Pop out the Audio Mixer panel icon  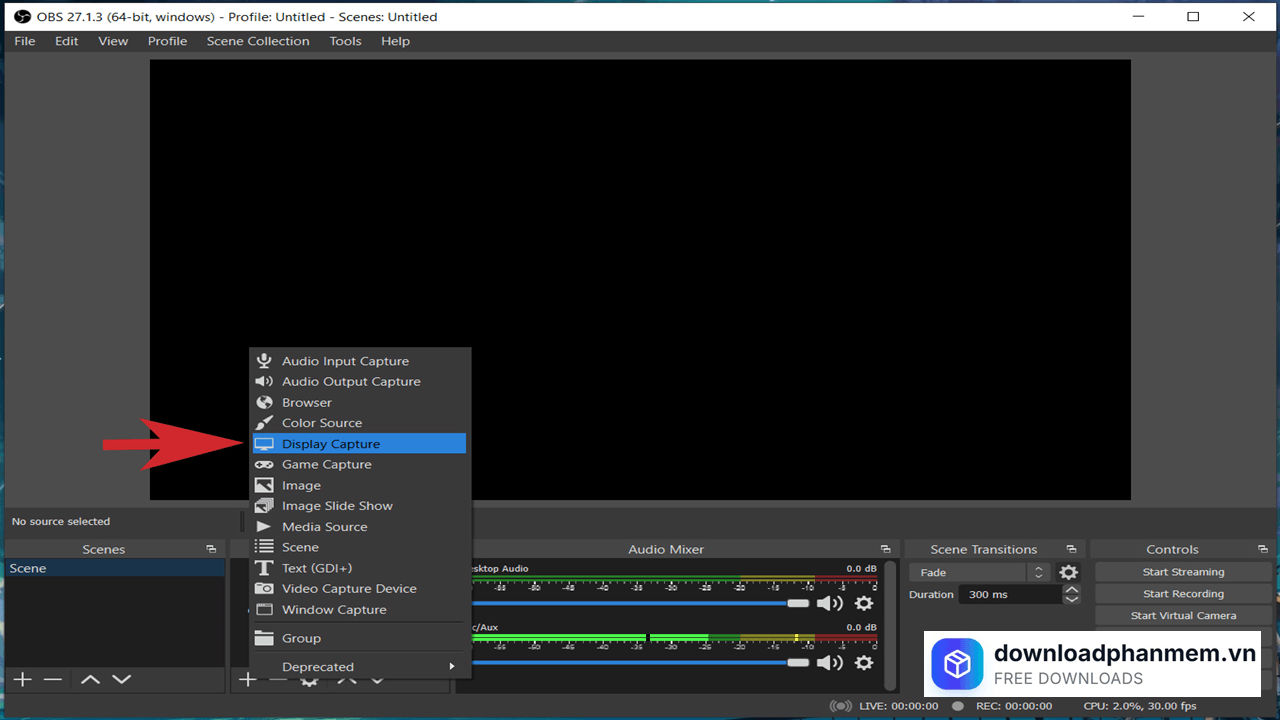point(885,548)
